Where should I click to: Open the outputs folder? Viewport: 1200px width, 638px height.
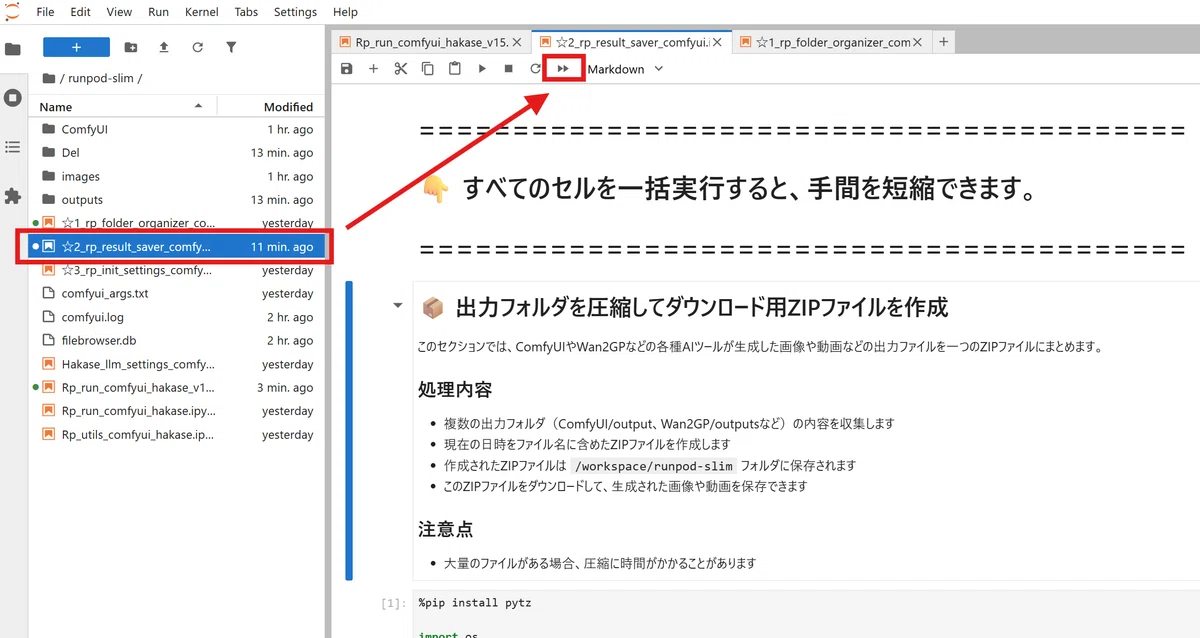coord(176,200)
